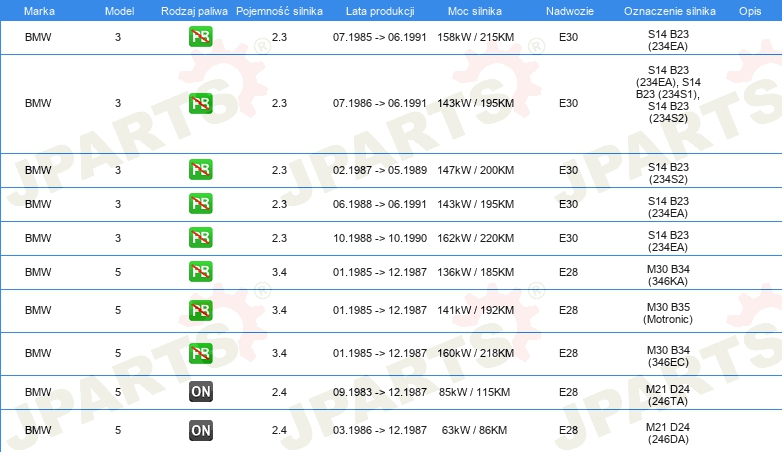Click petrol fuel icon in 158kW / 215KM row

[200, 36]
